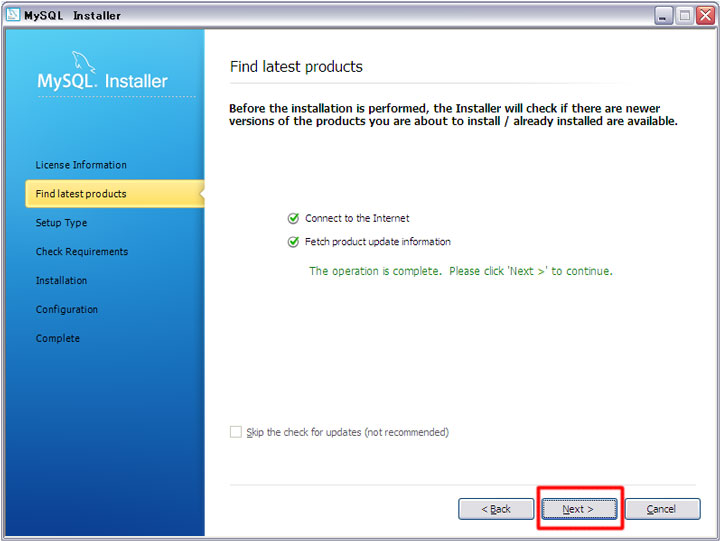Click 'Connect to the Internet' text
720x541 pixels.
click(x=357, y=218)
